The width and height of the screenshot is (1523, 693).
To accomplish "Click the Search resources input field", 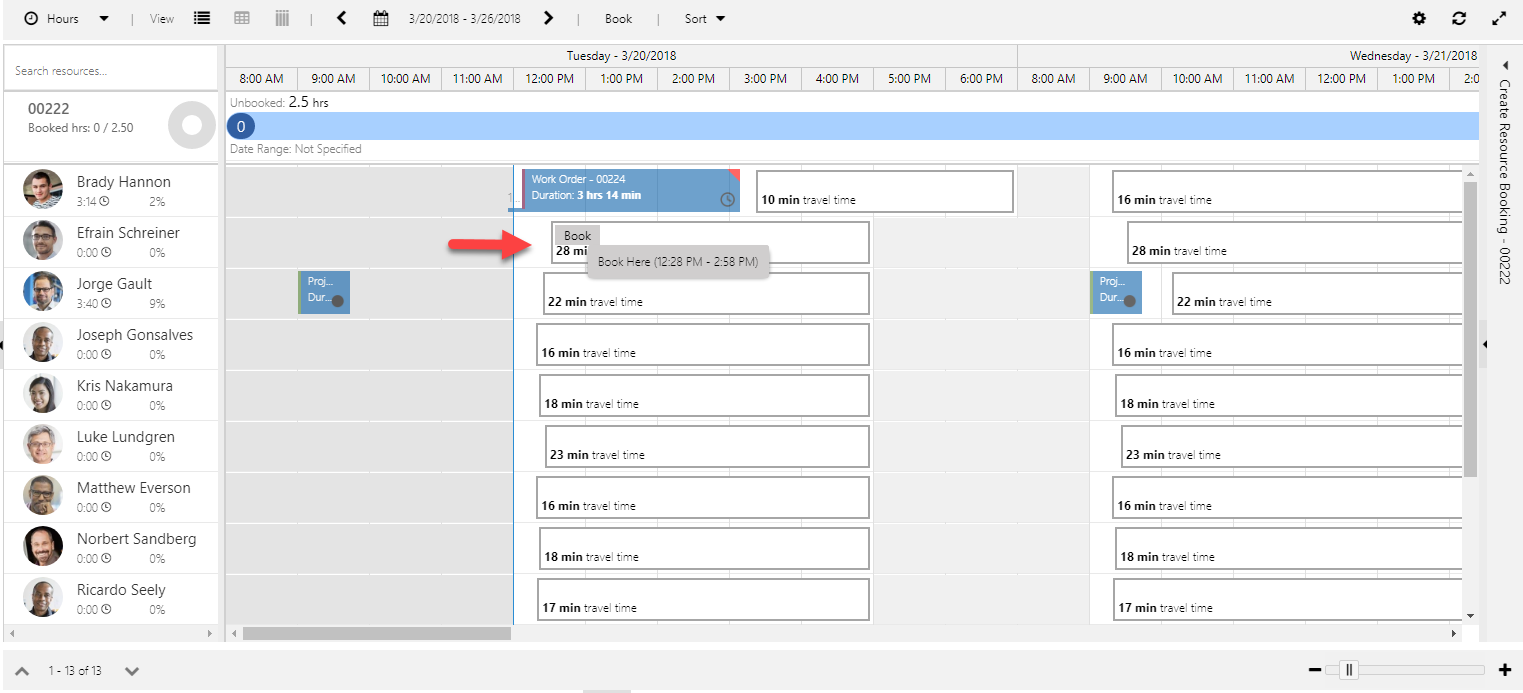I will (110, 67).
